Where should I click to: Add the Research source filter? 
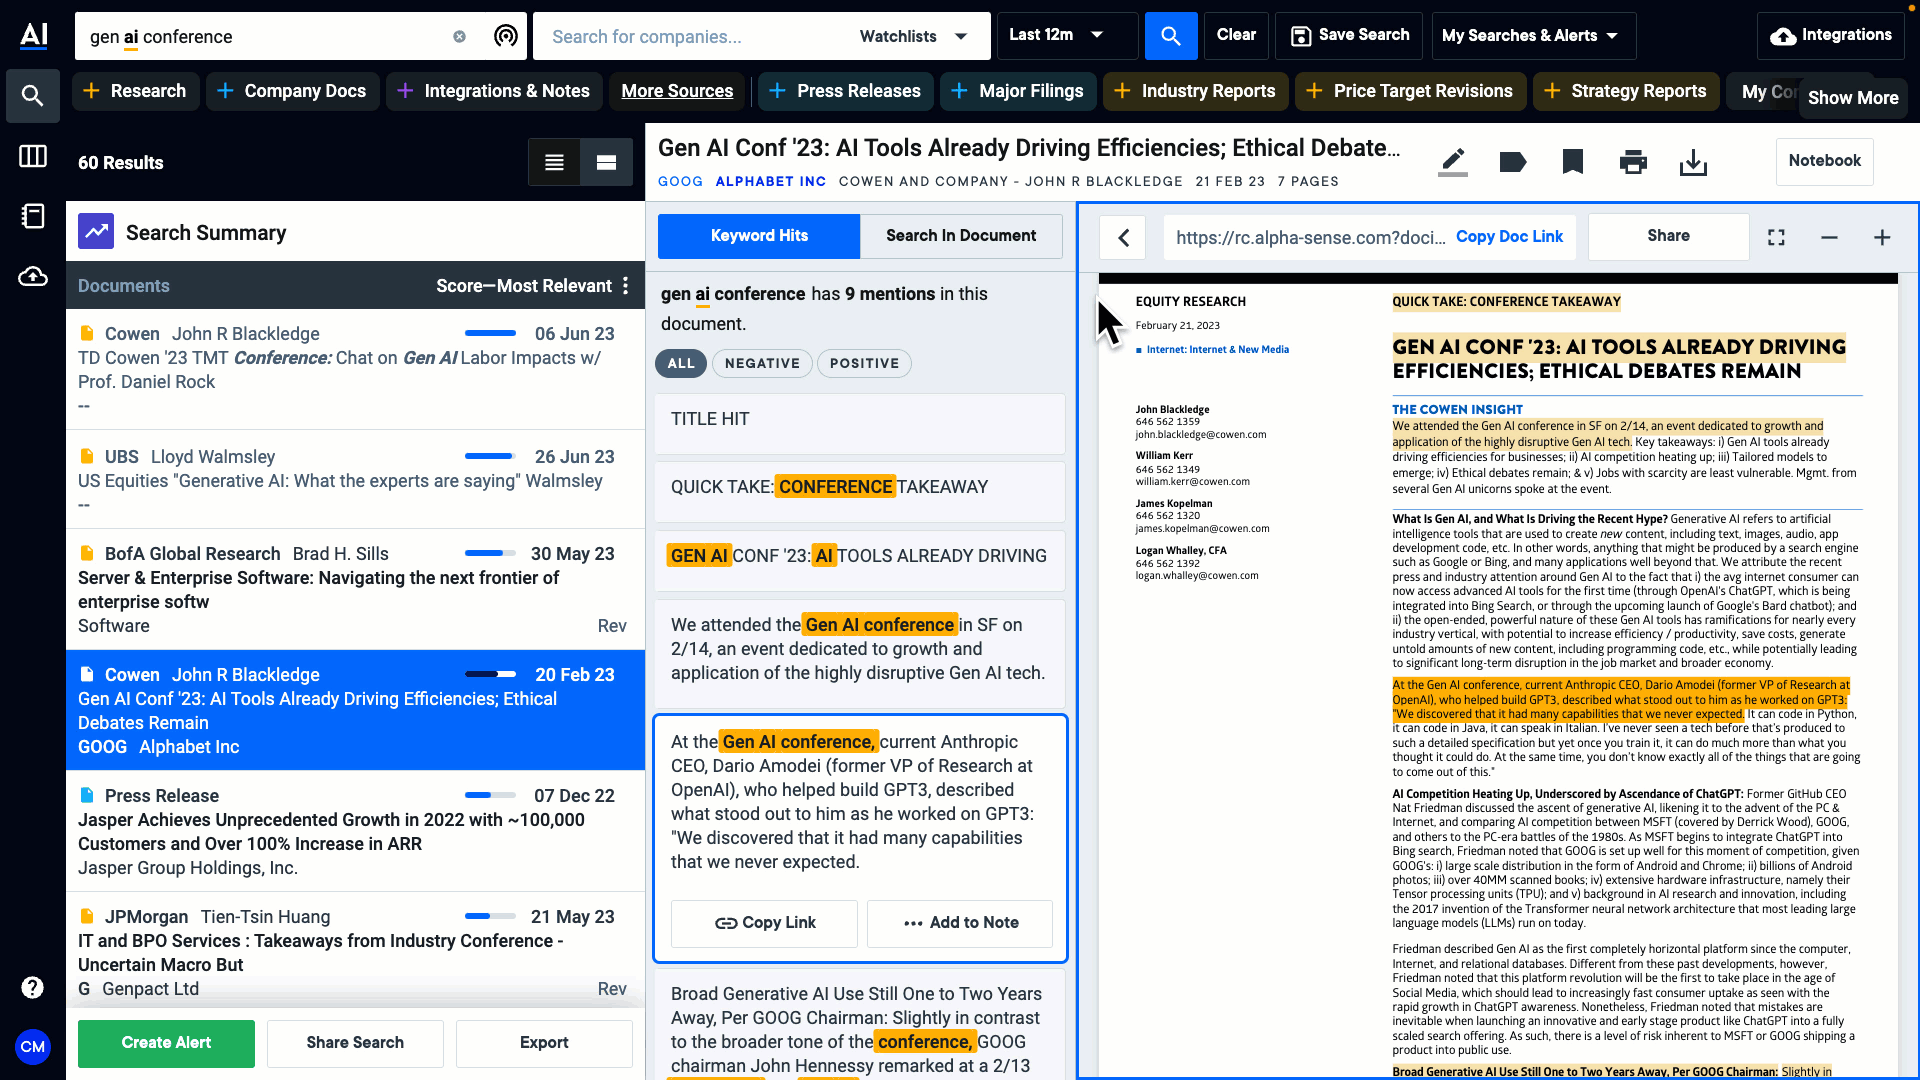click(x=135, y=91)
